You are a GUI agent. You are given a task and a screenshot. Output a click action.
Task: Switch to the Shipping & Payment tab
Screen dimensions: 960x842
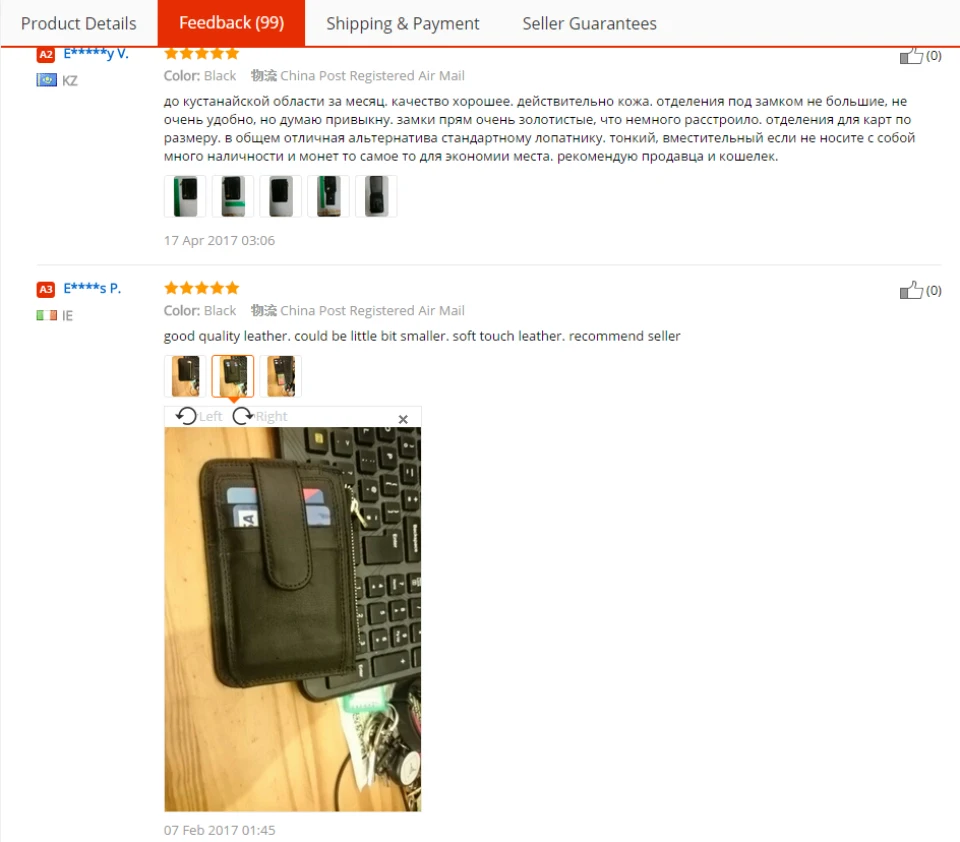tap(403, 23)
